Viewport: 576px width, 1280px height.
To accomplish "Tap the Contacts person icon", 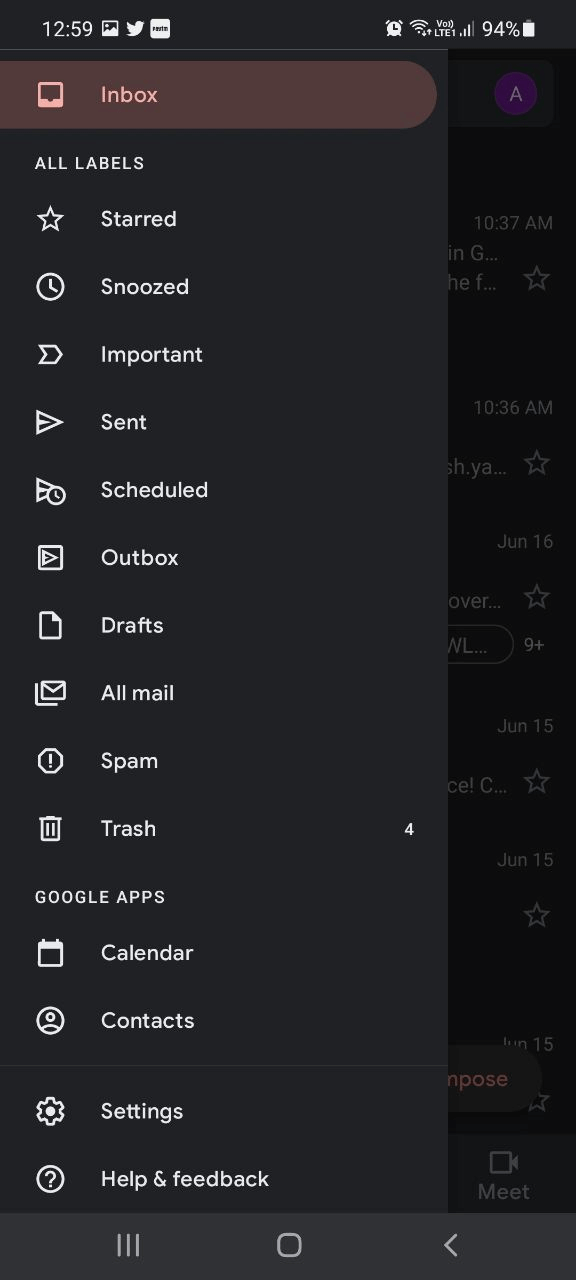I will (50, 1021).
